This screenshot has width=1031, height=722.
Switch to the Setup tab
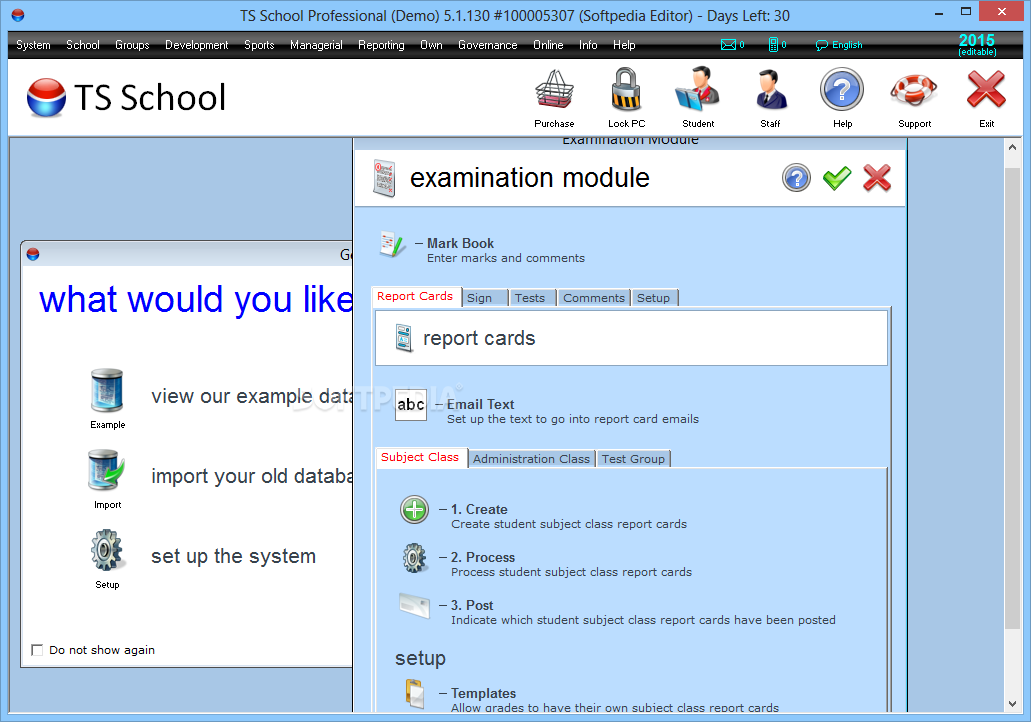[x=654, y=298]
